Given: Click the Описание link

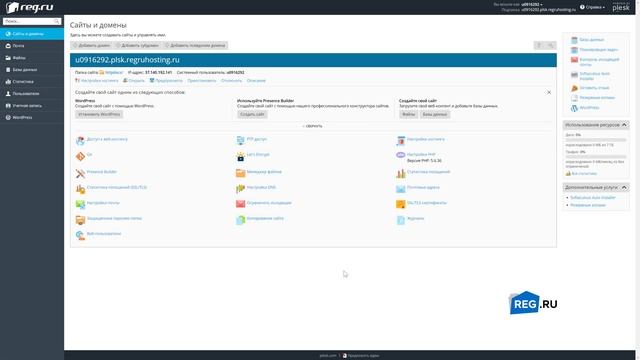Looking at the screenshot, I should coord(256,80).
